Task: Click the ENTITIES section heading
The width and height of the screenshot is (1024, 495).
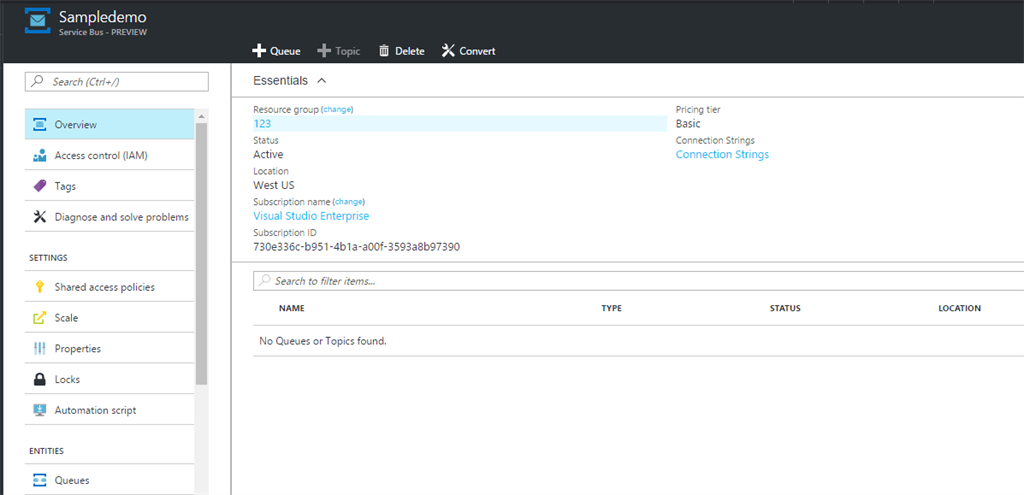Action: click(47, 451)
